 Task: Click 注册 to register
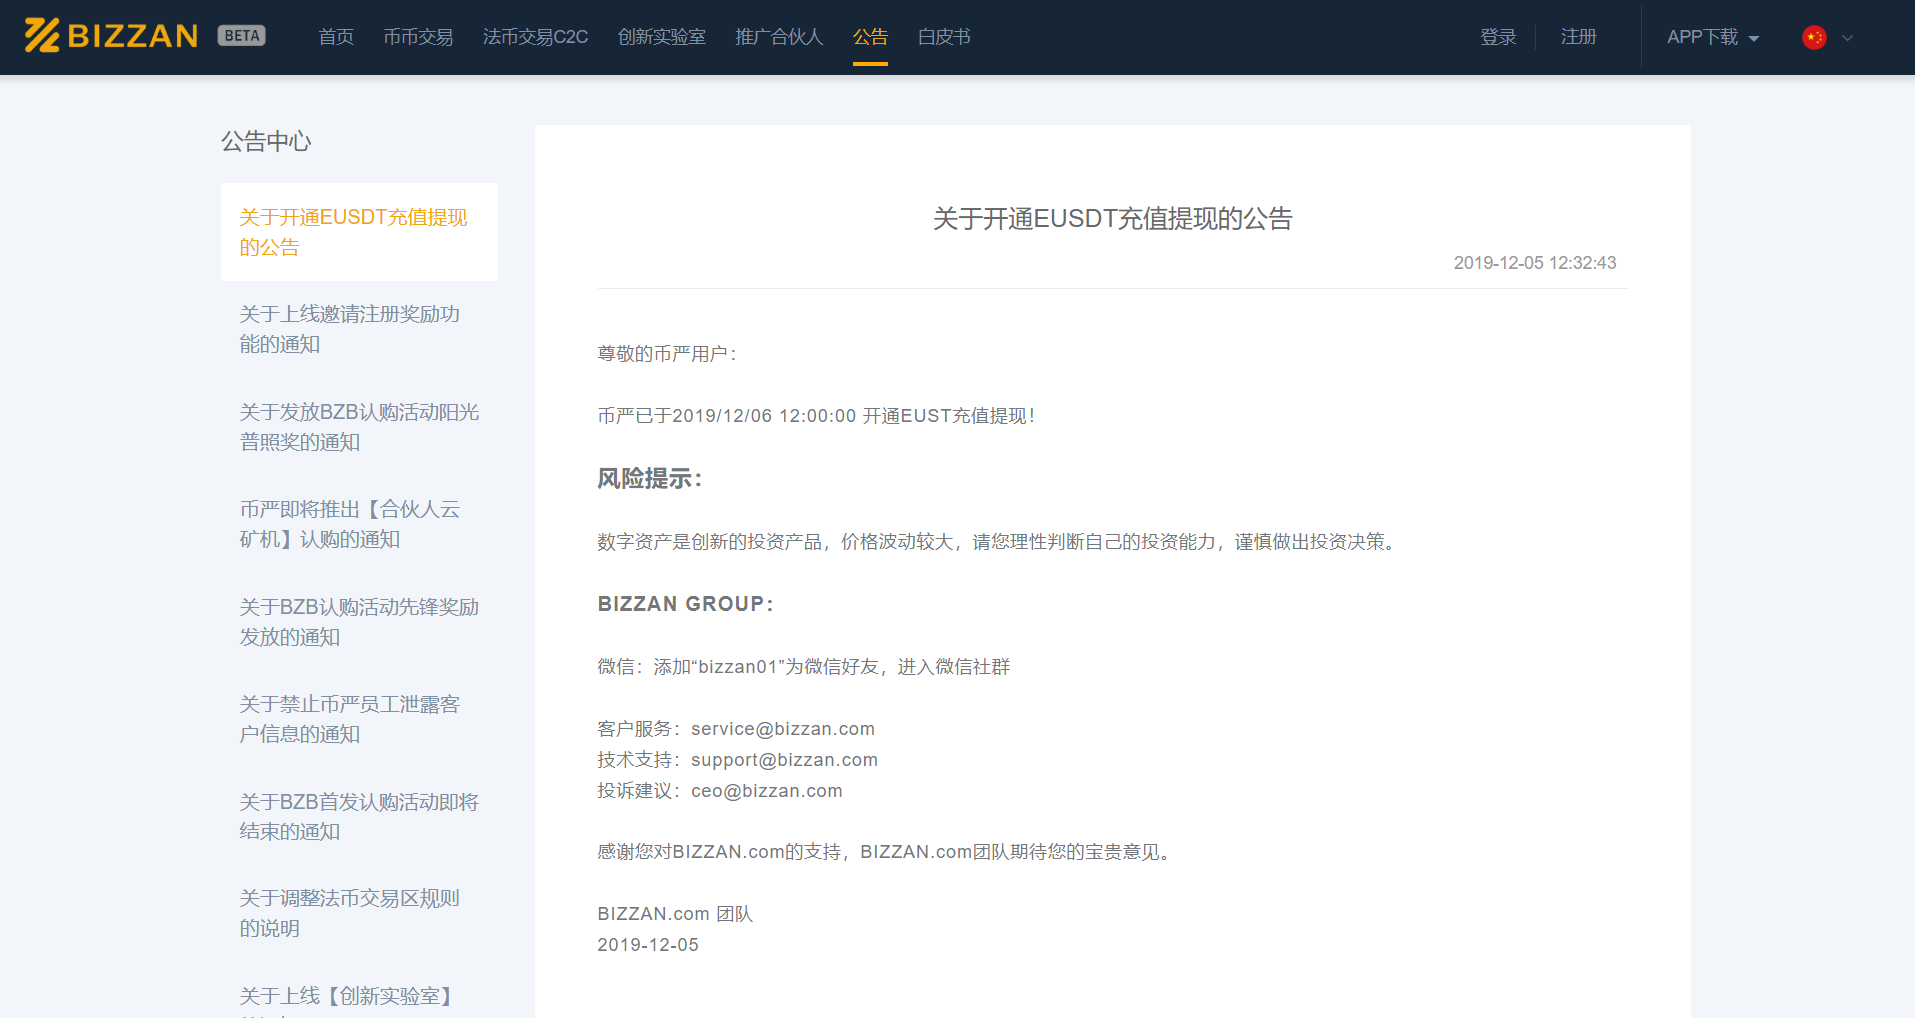pos(1577,37)
